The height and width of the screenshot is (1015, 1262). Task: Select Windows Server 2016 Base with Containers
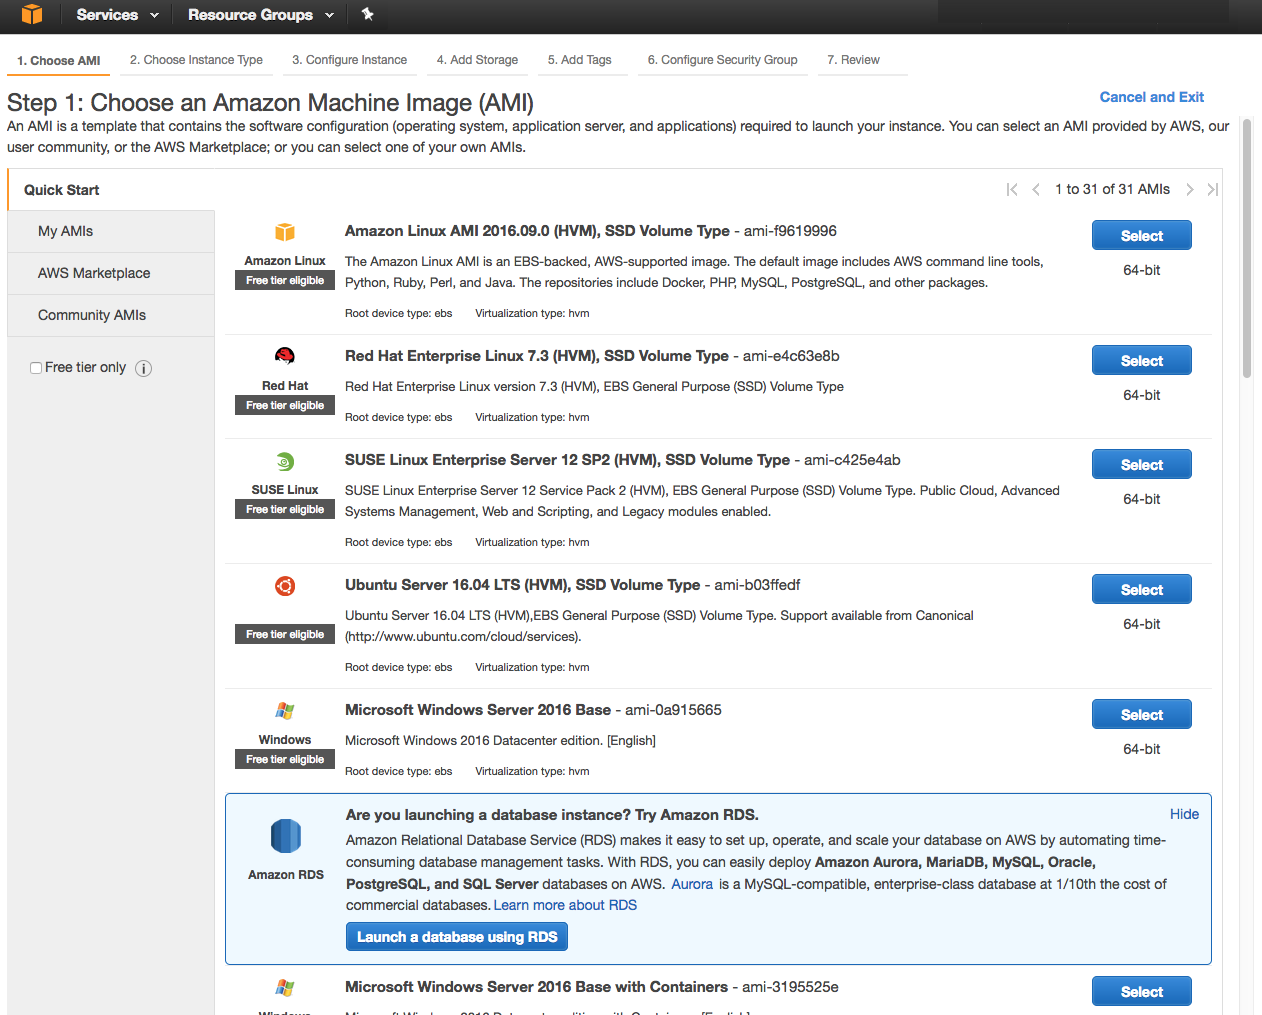[x=1141, y=992]
